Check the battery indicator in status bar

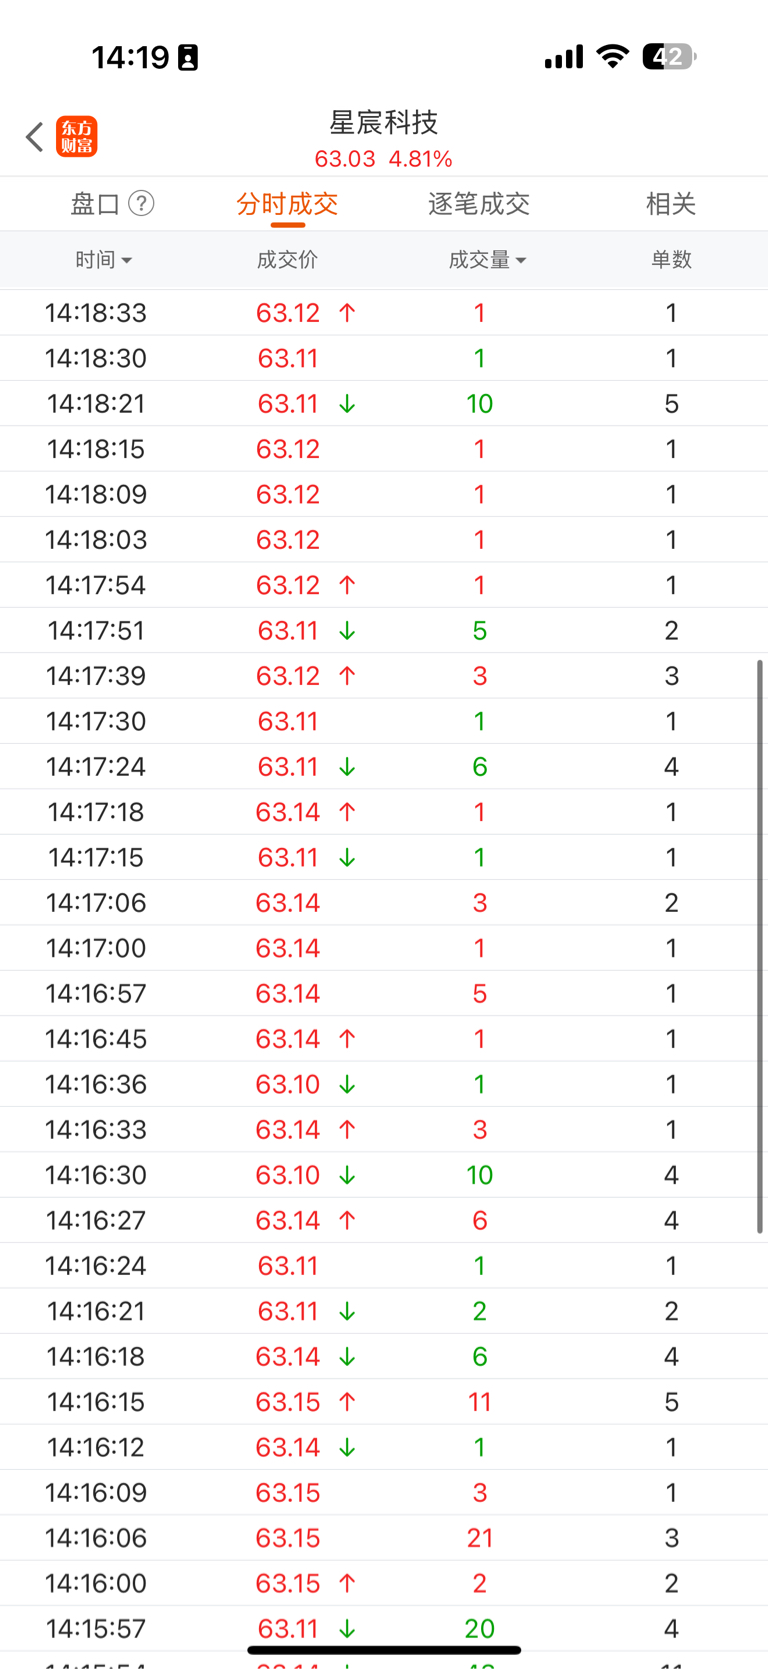click(x=669, y=57)
